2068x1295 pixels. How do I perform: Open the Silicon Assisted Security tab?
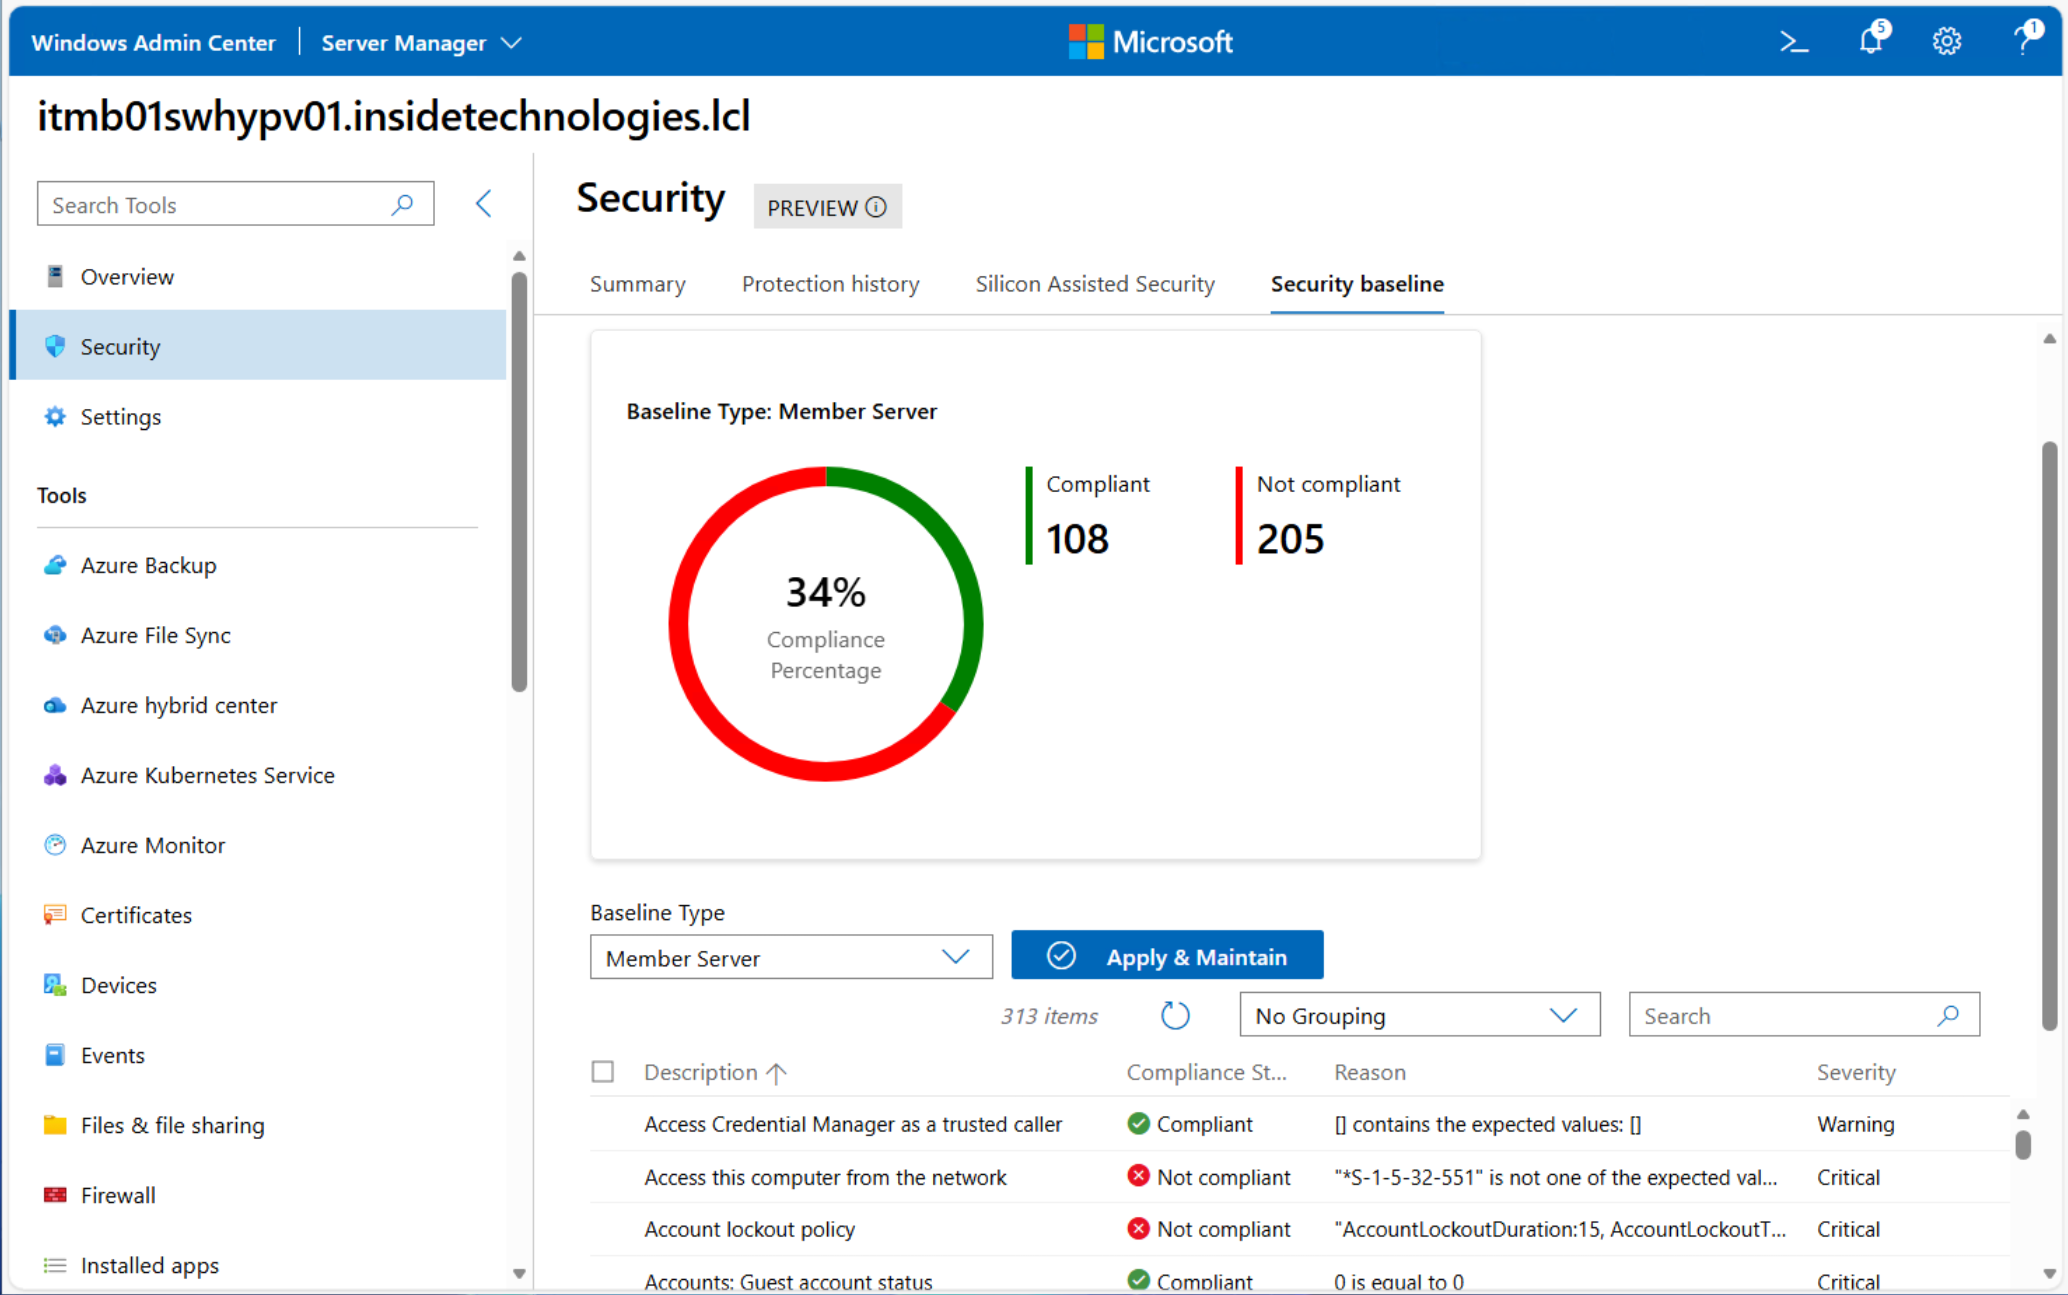click(1095, 284)
